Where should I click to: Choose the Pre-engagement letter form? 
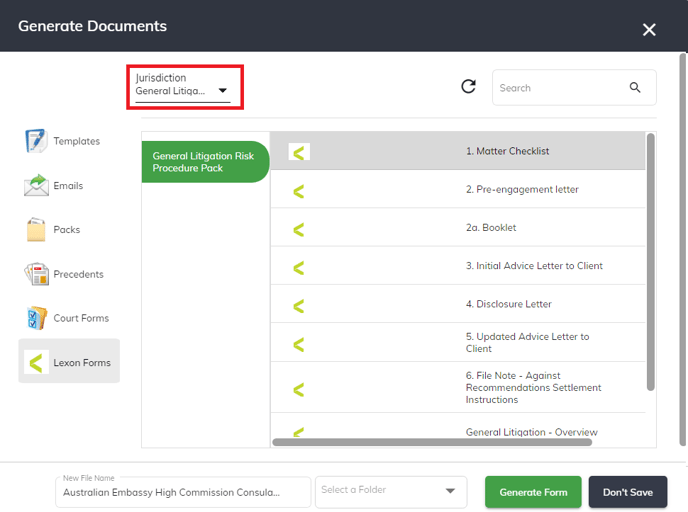tap(458, 189)
